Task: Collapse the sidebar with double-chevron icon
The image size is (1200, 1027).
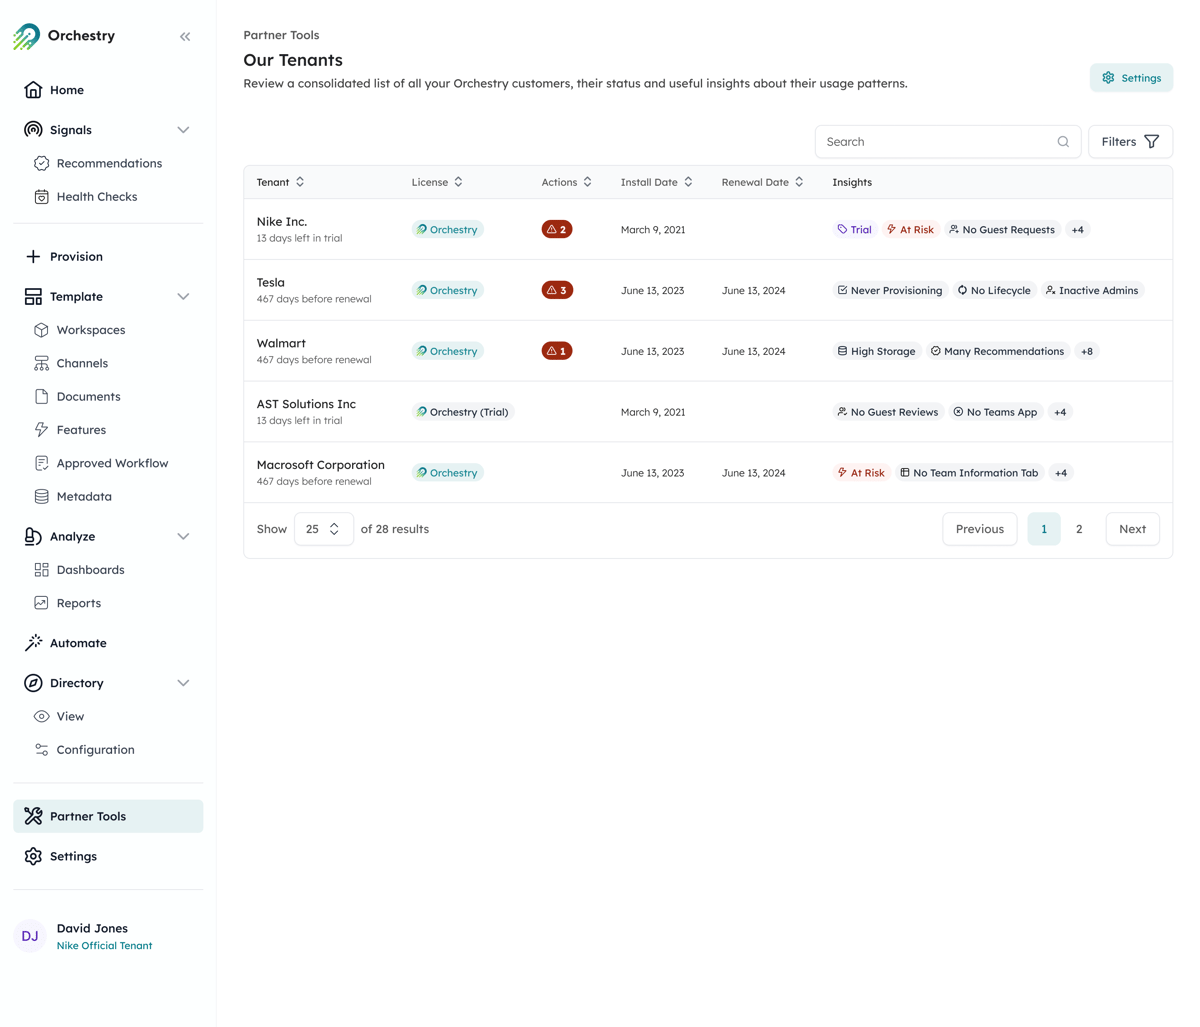Action: click(x=185, y=37)
